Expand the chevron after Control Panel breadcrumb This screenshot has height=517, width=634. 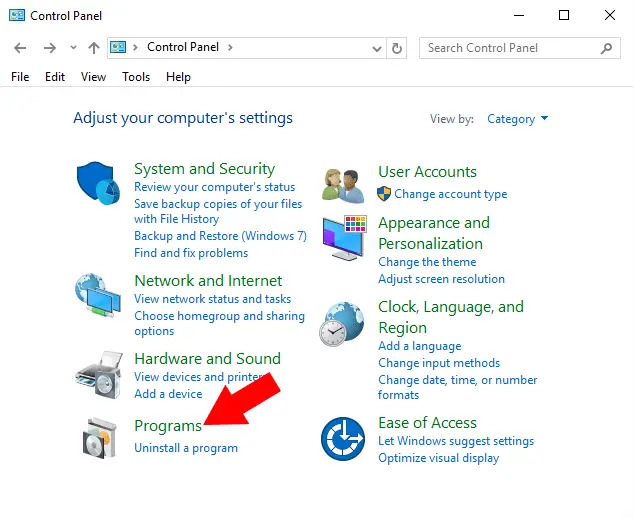[230, 47]
